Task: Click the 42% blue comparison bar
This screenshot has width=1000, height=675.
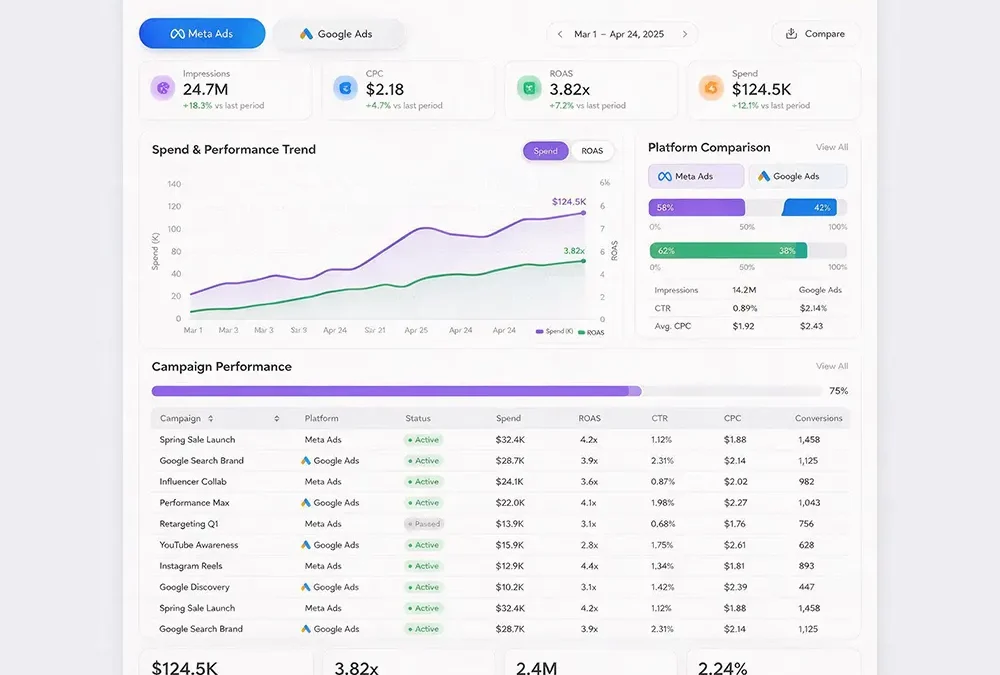Action: click(810, 207)
